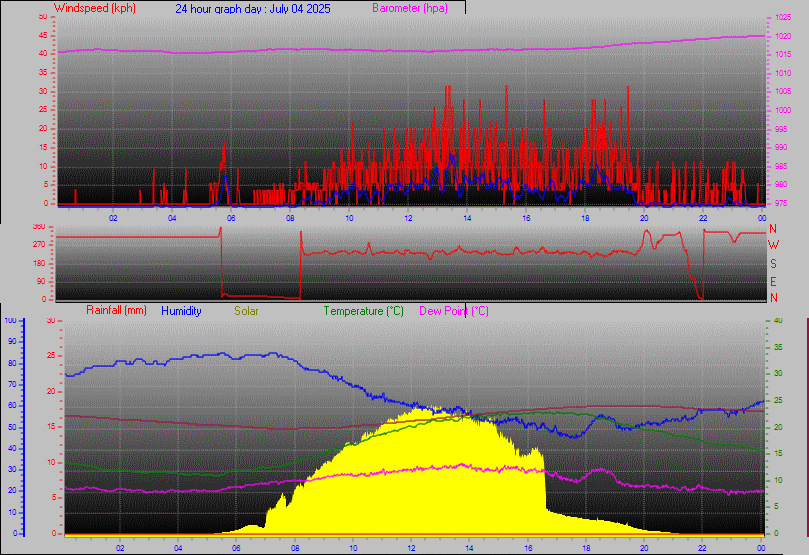This screenshot has height=555, width=809.
Task: Click the 1020 value on barometer axis
Action: (x=783, y=37)
